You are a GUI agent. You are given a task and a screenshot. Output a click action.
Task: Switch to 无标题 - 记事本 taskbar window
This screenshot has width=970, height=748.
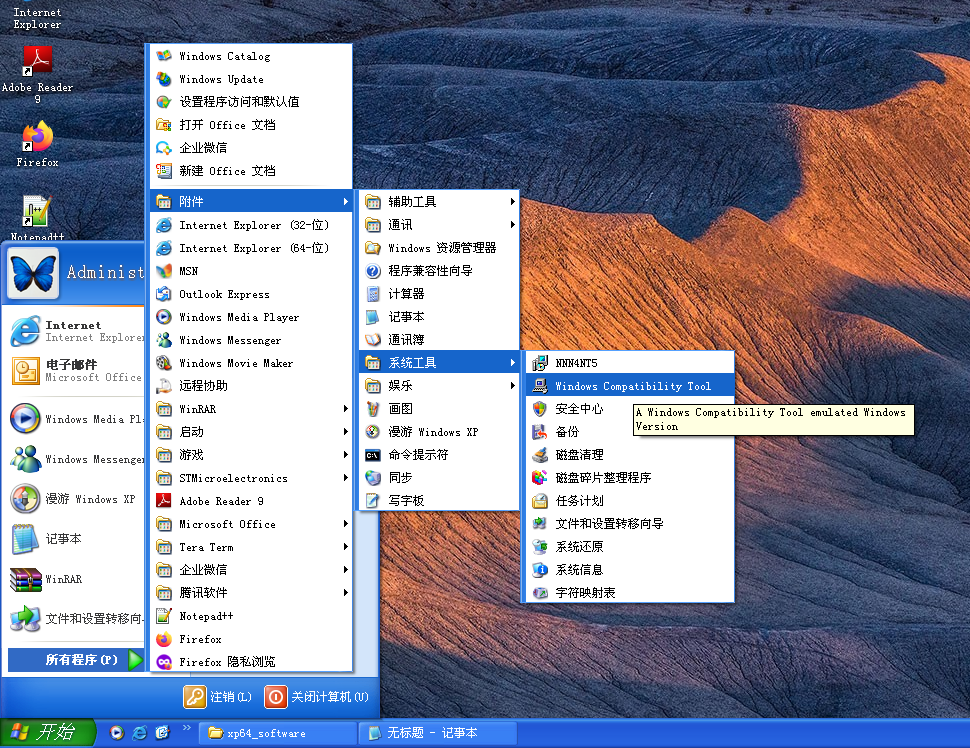[x=438, y=733]
